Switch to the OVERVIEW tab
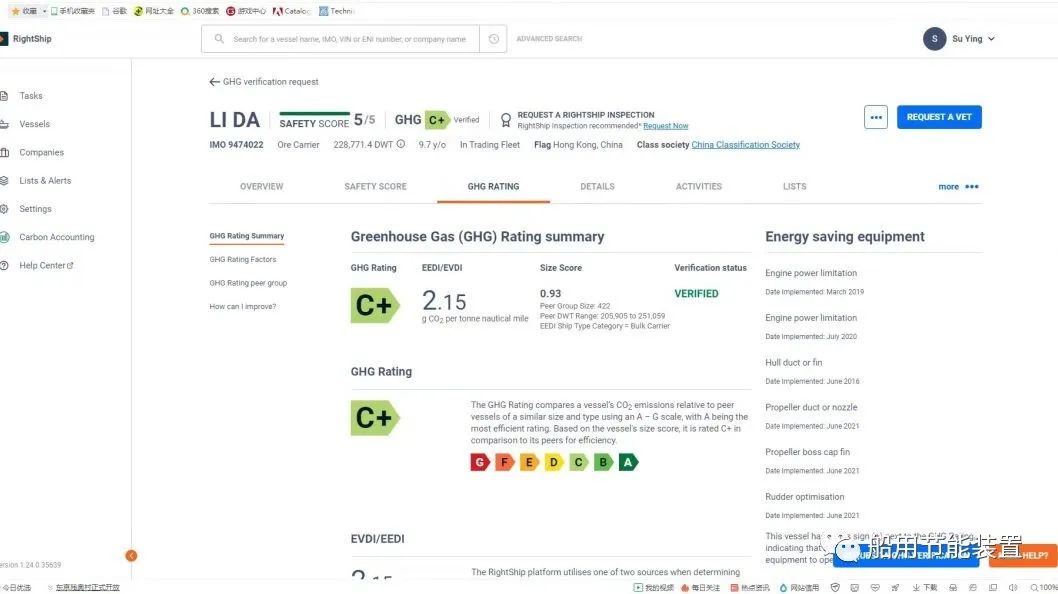This screenshot has width=1058, height=594. pos(262,187)
